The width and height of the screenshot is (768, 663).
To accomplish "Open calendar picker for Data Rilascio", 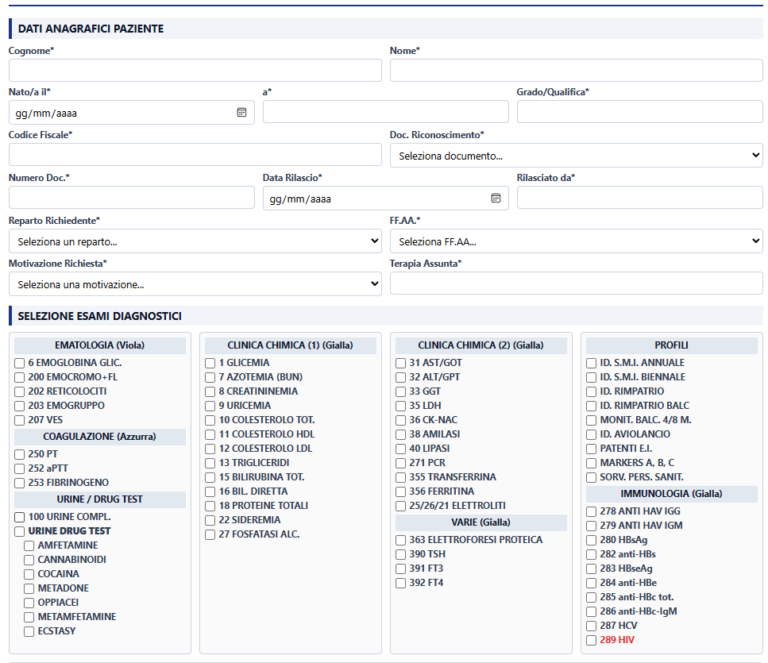I will [496, 198].
